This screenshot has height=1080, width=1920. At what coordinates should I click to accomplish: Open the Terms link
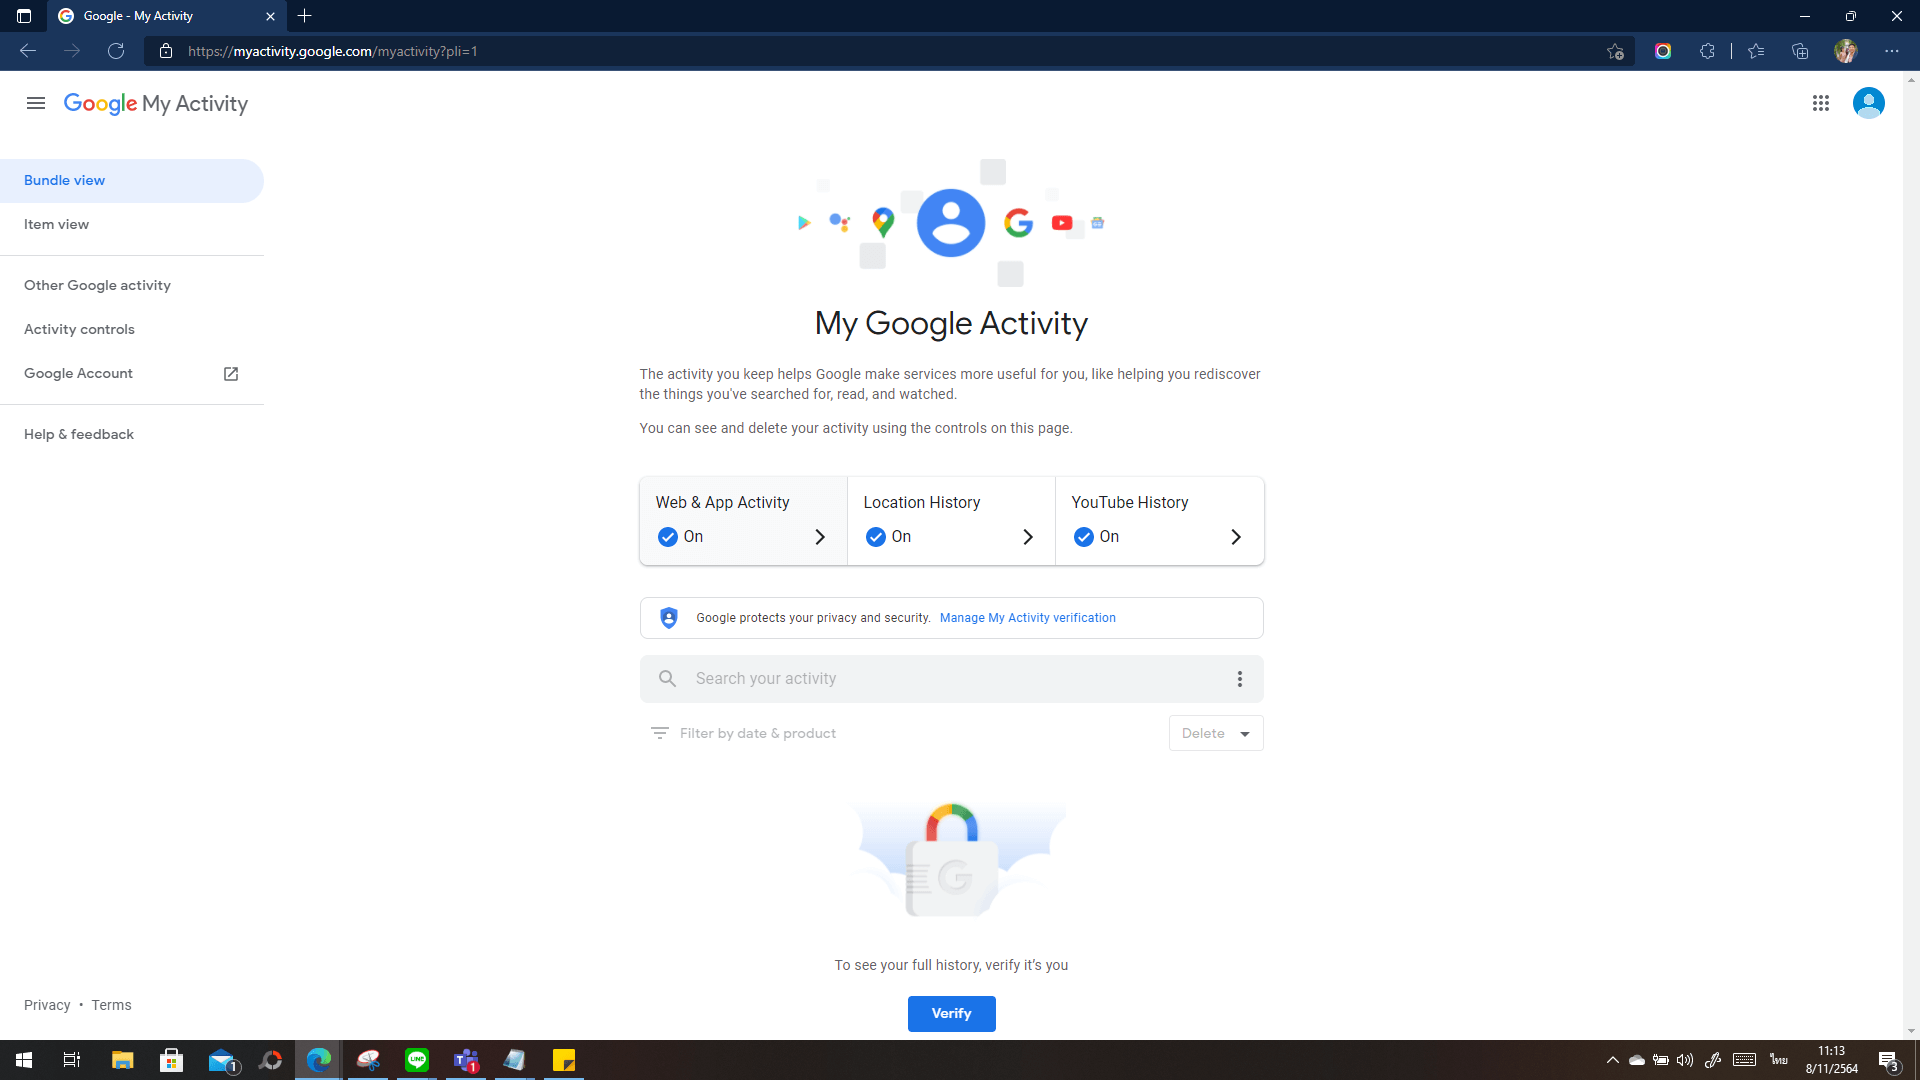tap(111, 1005)
